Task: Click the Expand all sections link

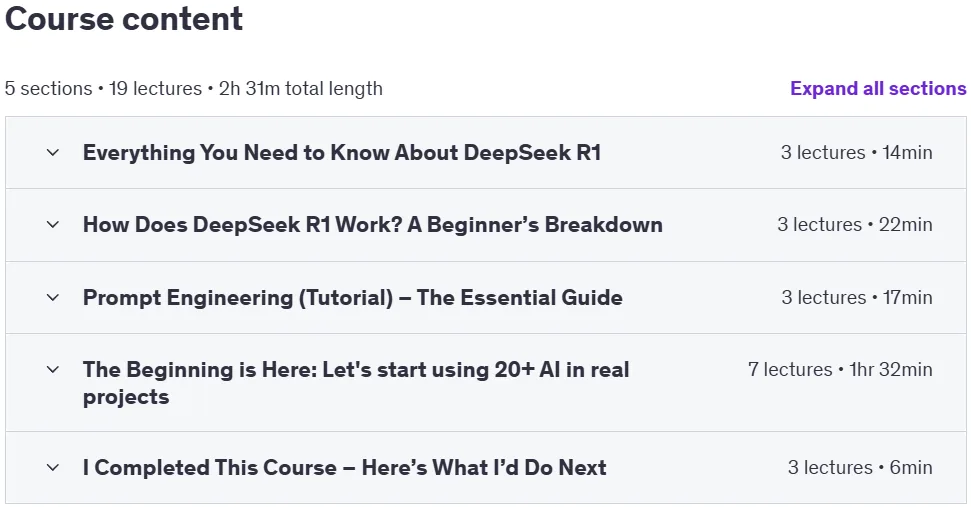Action: coord(878,89)
